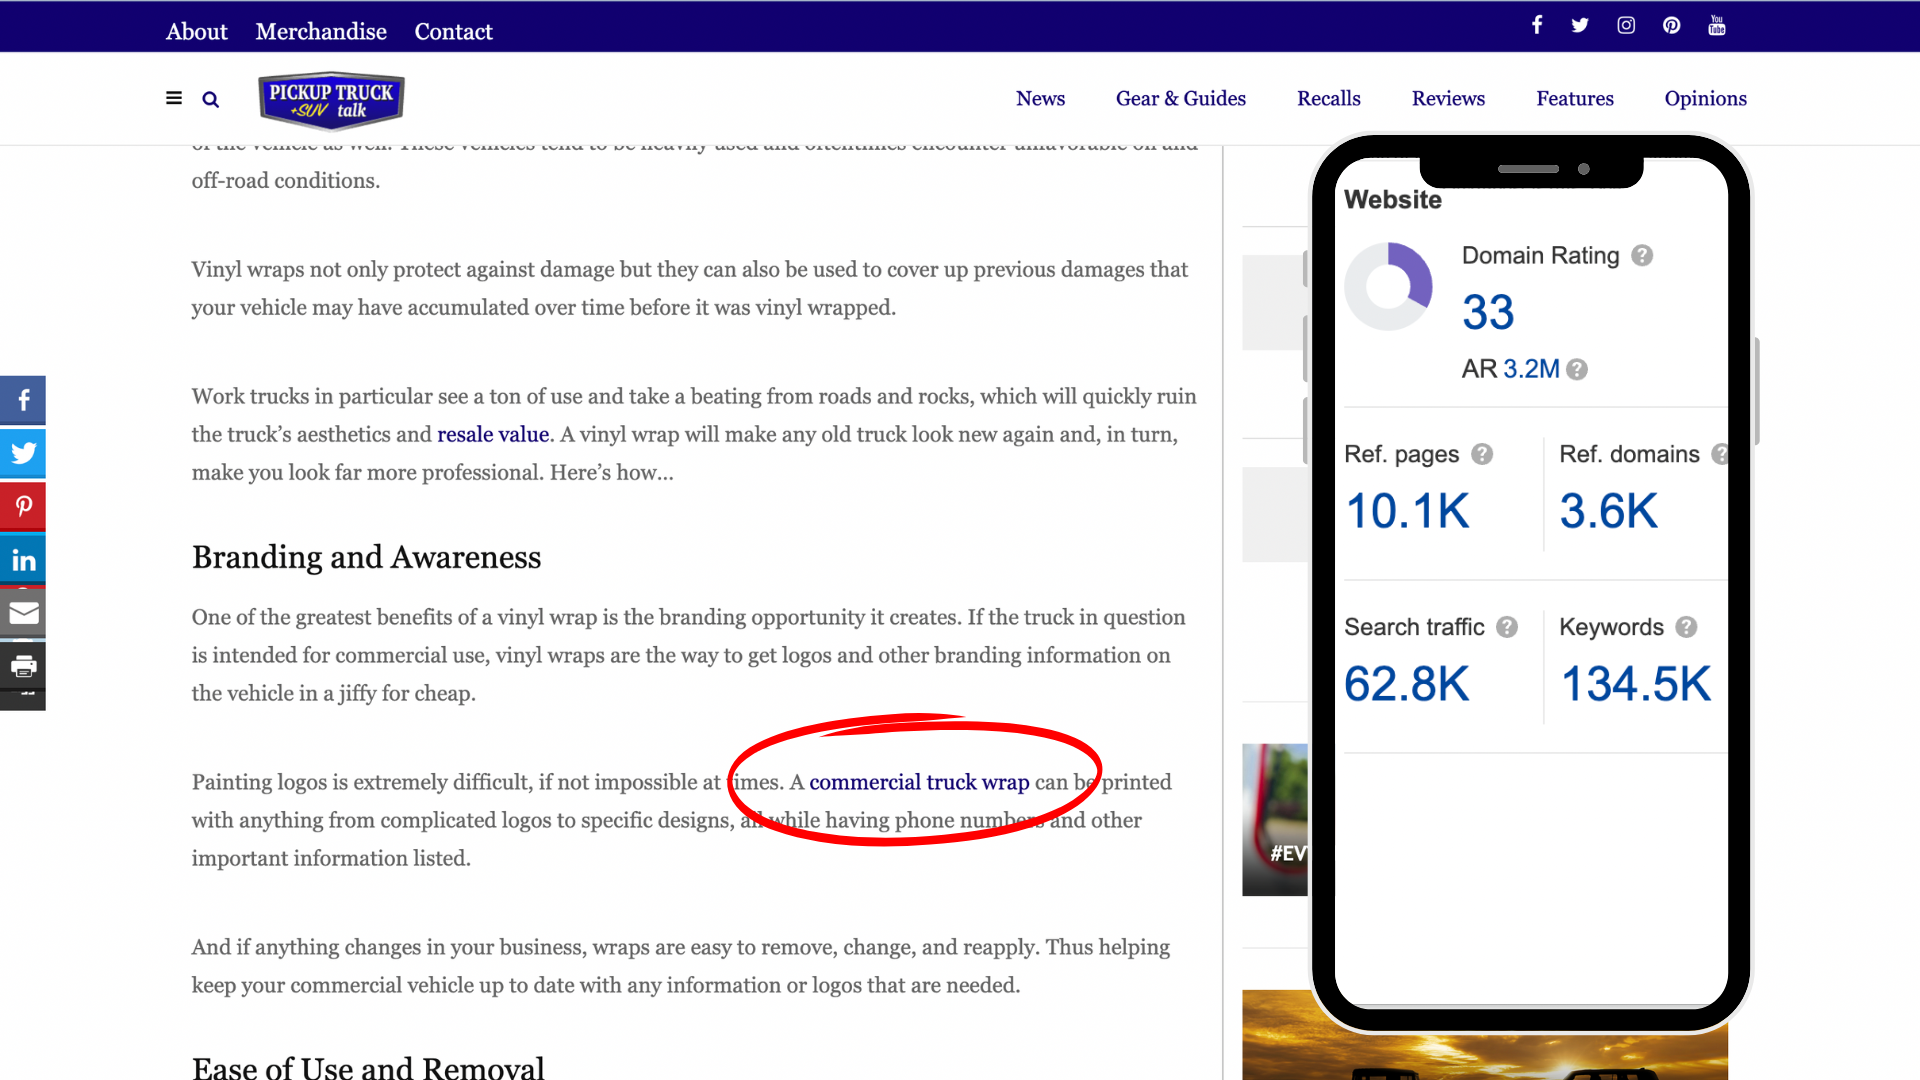Click AR help question mark icon
The width and height of the screenshot is (1920, 1080).
click(1577, 369)
